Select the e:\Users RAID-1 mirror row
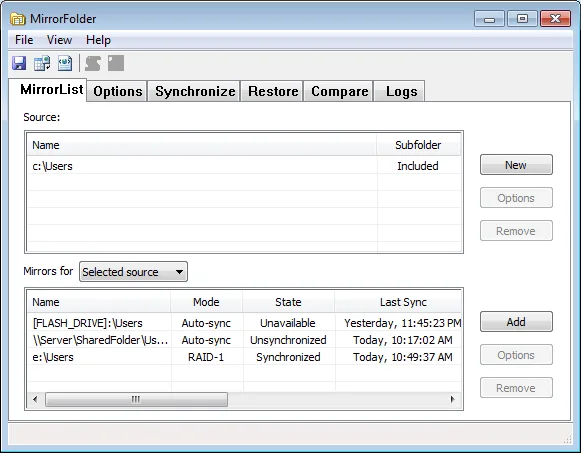The height and width of the screenshot is (453, 581). click(x=244, y=357)
